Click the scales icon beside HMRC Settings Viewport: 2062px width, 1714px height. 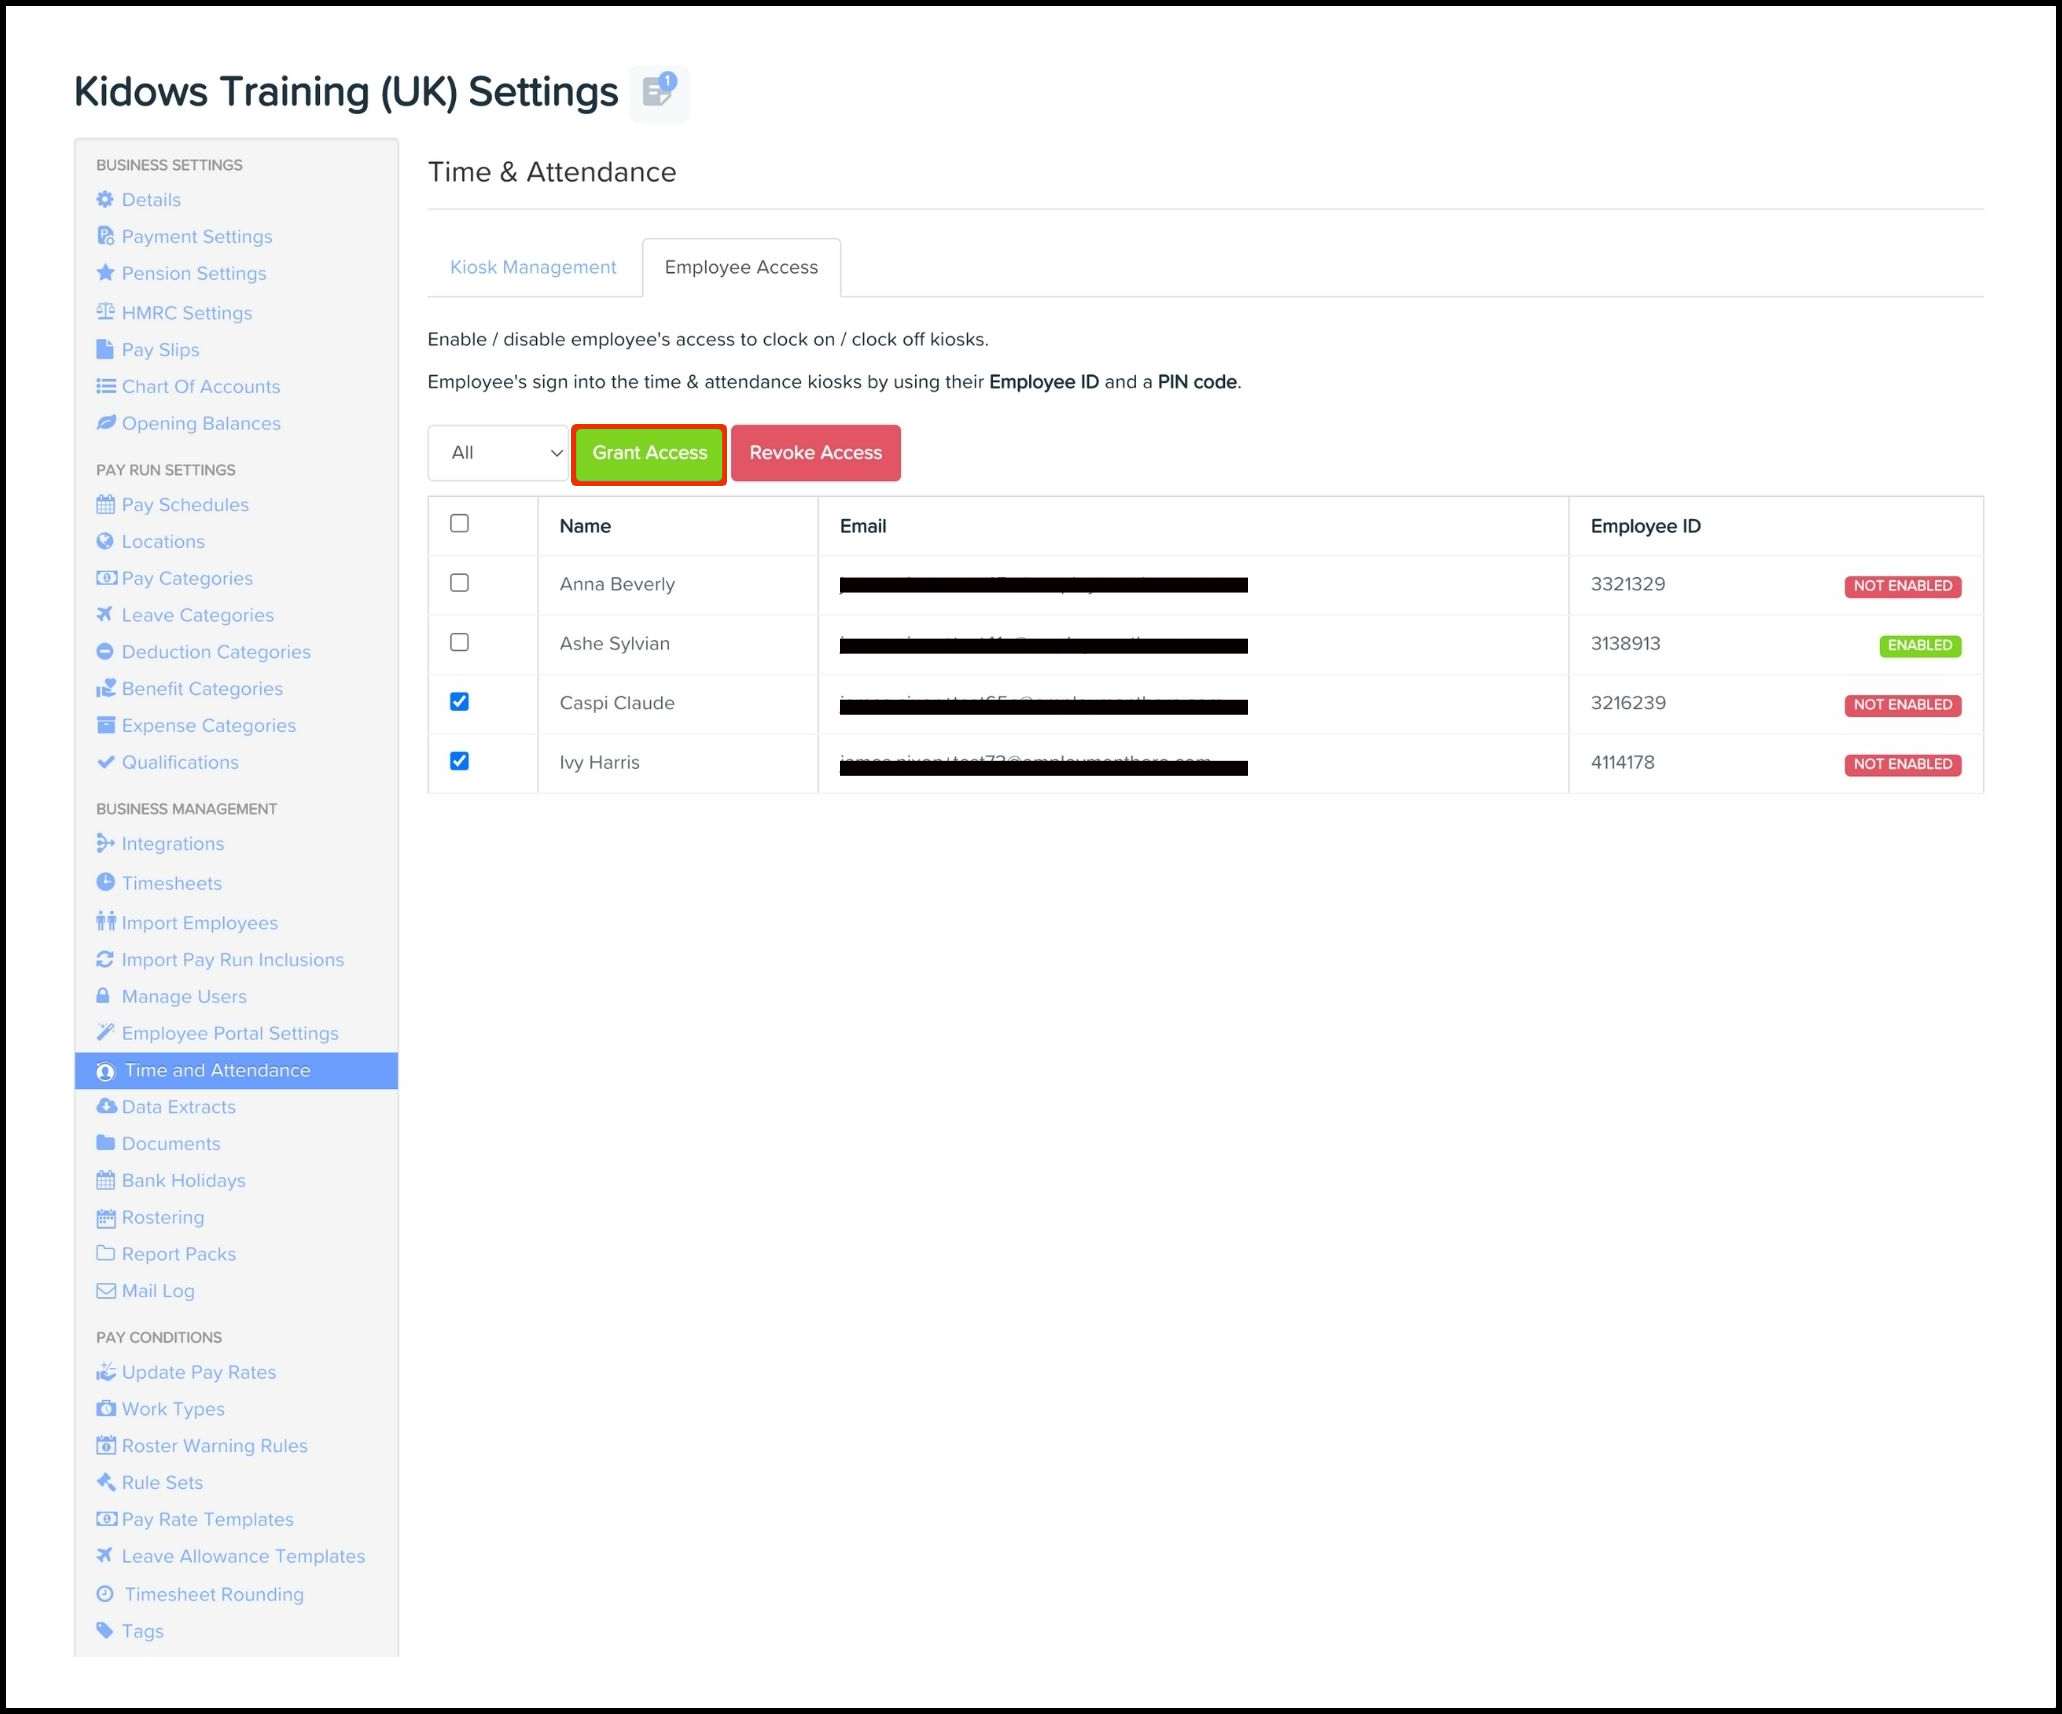(x=105, y=312)
